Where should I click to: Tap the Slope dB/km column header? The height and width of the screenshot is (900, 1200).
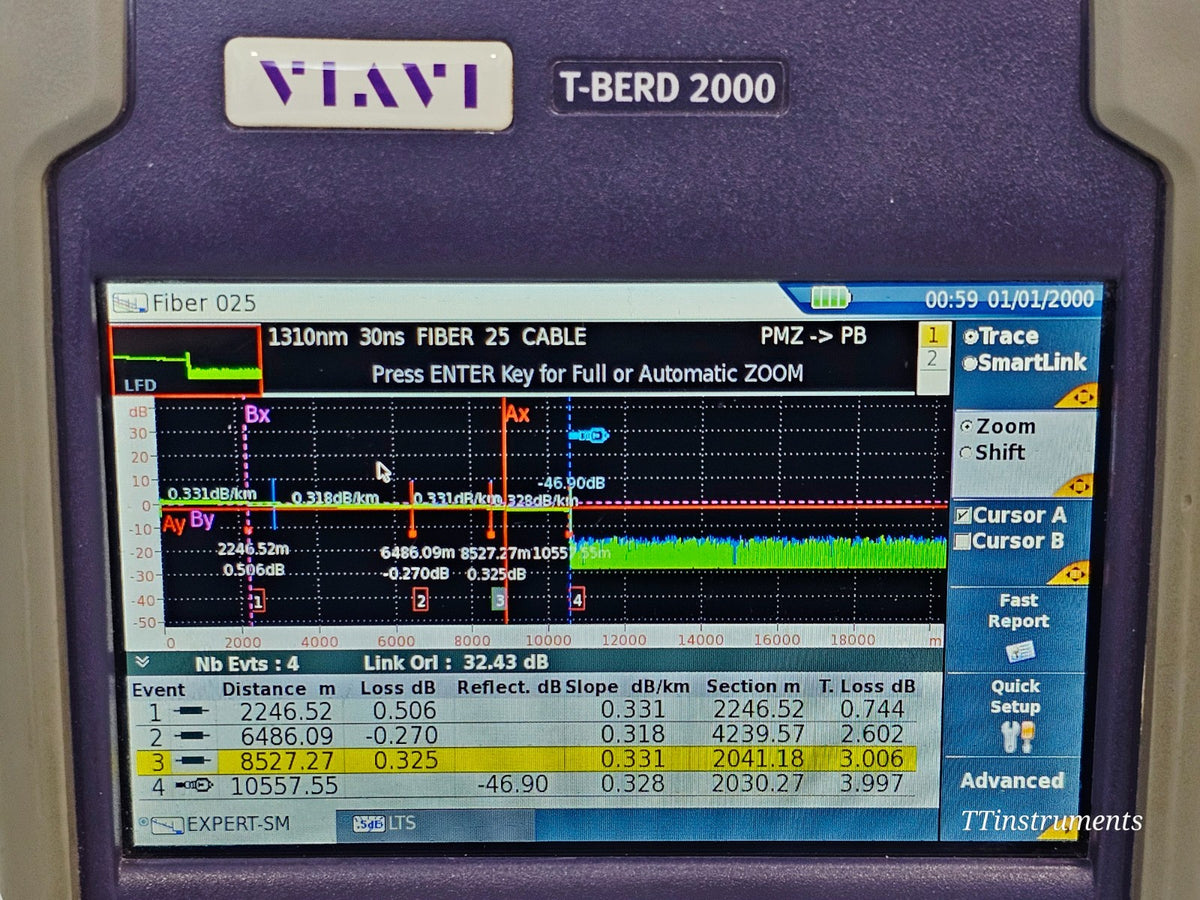coord(629,687)
